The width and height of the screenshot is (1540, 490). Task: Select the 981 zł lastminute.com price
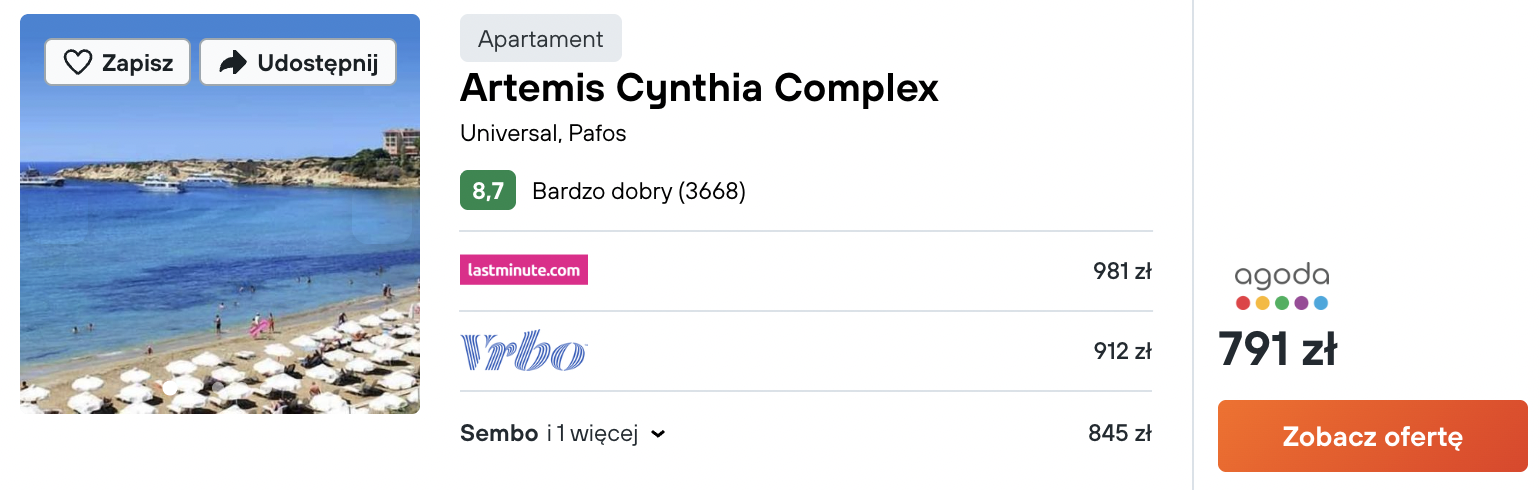(1123, 271)
